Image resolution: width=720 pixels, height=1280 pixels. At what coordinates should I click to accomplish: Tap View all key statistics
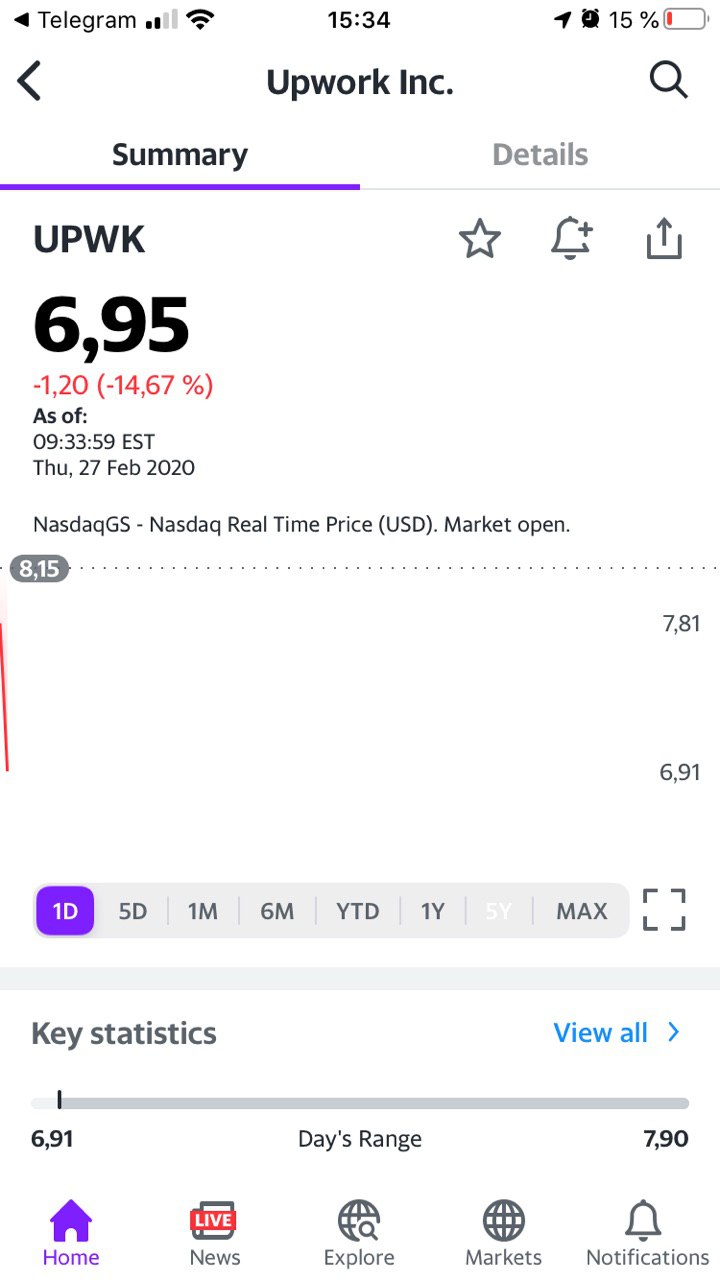(x=600, y=1033)
